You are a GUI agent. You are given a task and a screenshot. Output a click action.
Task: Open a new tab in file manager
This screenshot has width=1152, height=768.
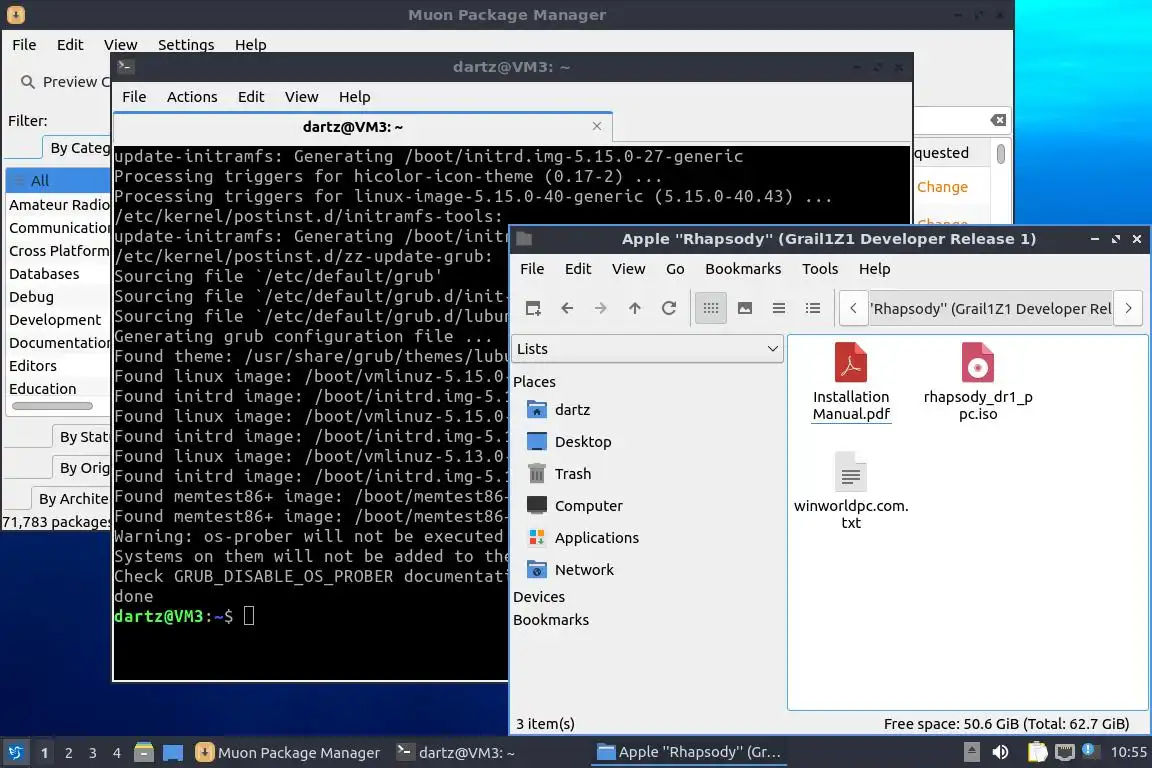[533, 308]
